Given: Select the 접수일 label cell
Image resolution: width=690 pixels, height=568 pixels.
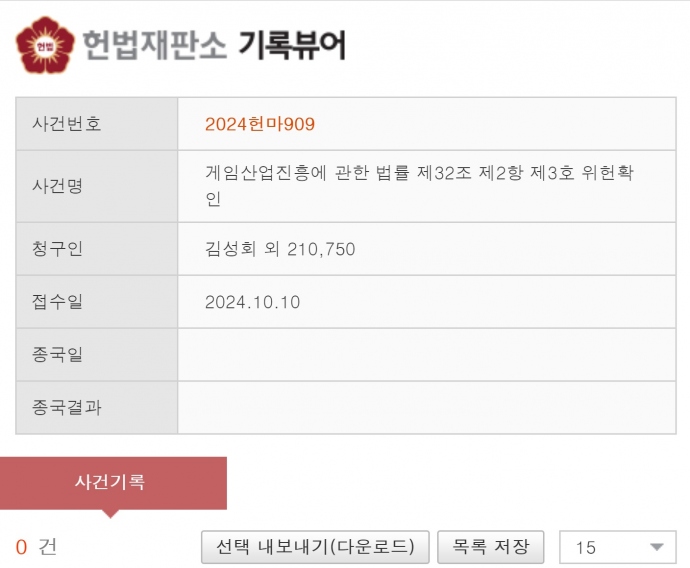Looking at the screenshot, I should (x=97, y=302).
